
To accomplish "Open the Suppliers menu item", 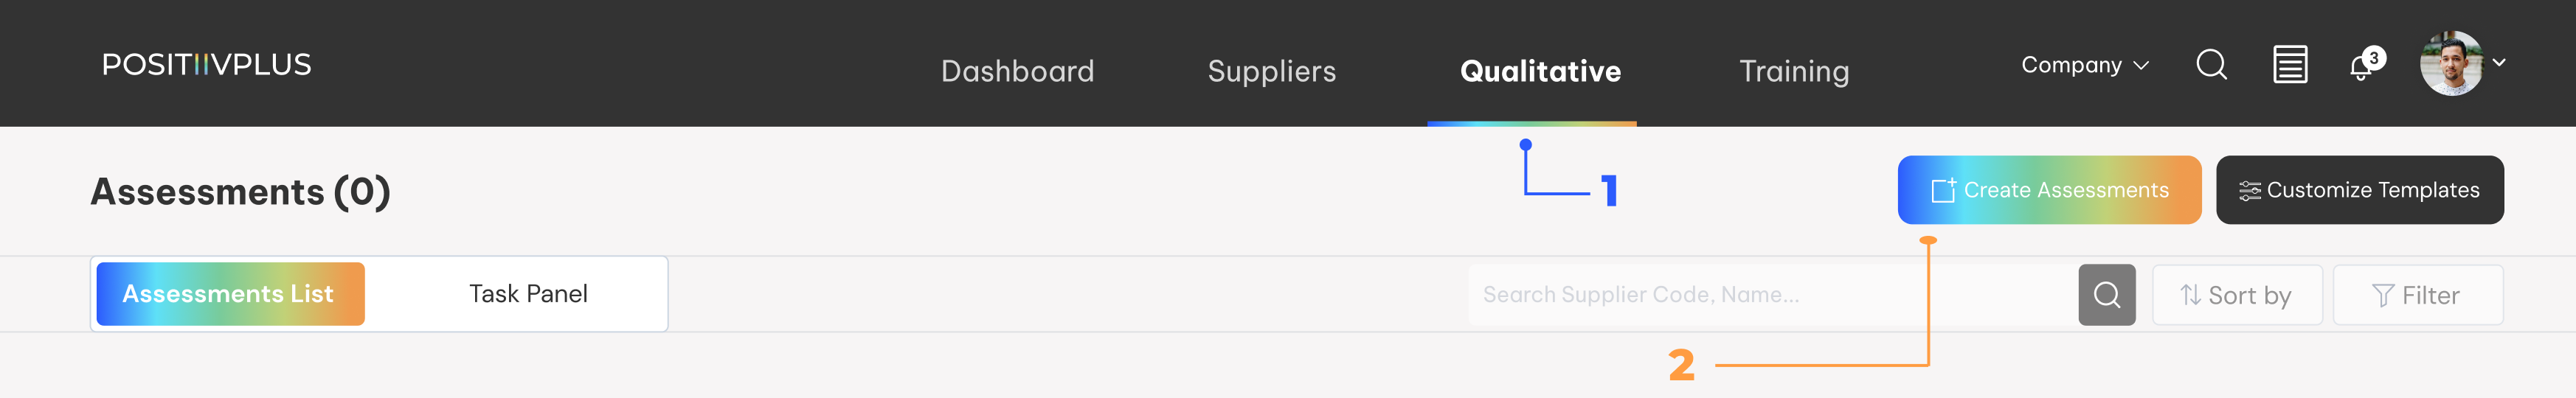I will point(1271,71).
